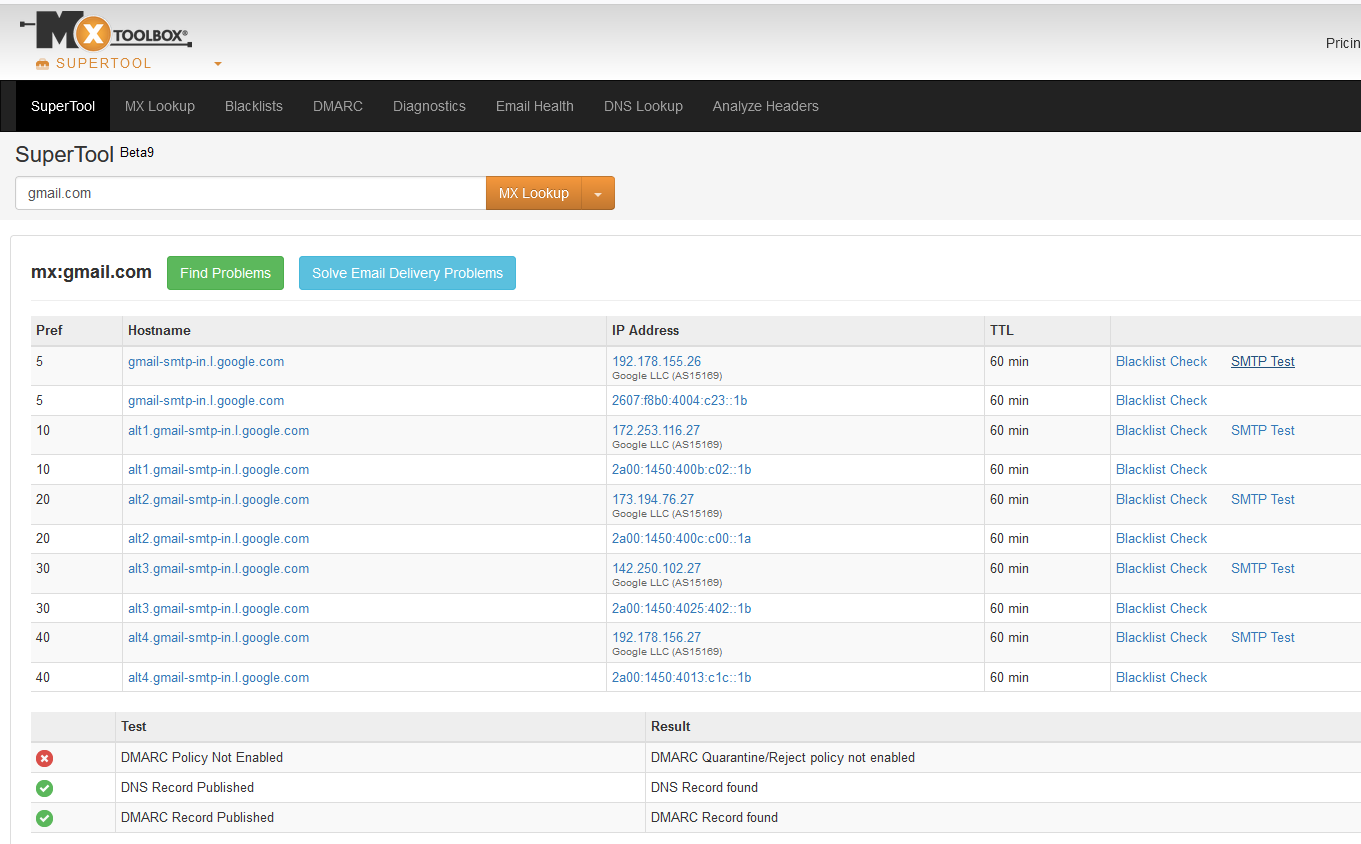Open the Email Health tab
This screenshot has width=1361, height=844.
click(535, 106)
